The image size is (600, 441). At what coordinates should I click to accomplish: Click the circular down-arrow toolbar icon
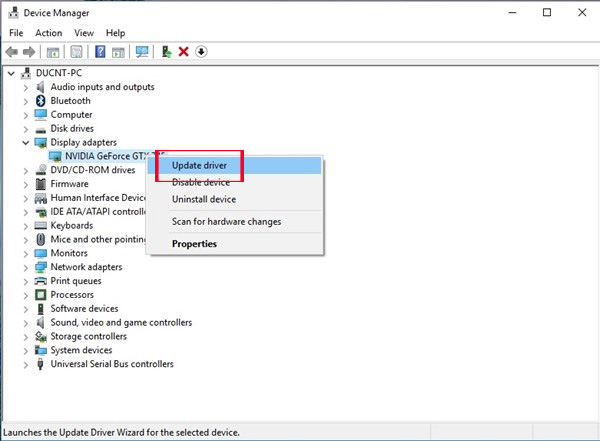tap(201, 52)
